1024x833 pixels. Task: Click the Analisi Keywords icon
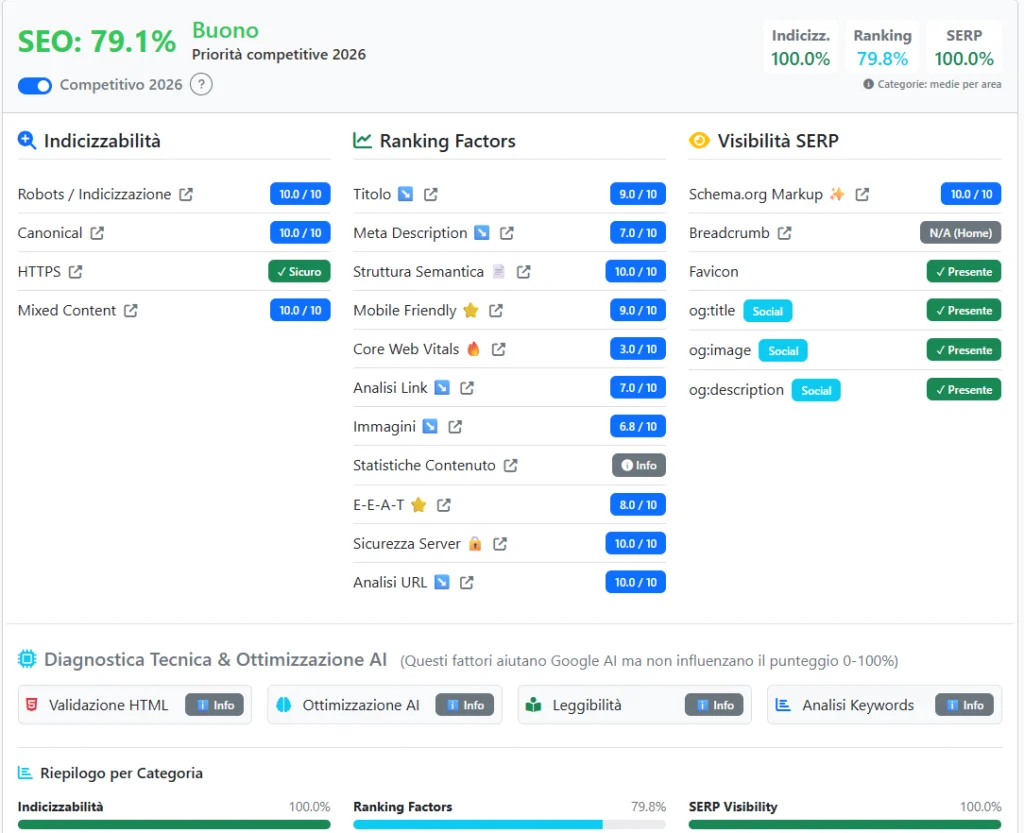click(x=784, y=704)
